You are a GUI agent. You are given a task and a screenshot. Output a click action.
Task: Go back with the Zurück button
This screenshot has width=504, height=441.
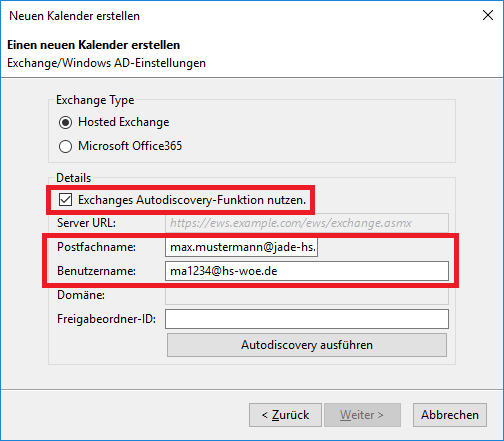point(285,415)
